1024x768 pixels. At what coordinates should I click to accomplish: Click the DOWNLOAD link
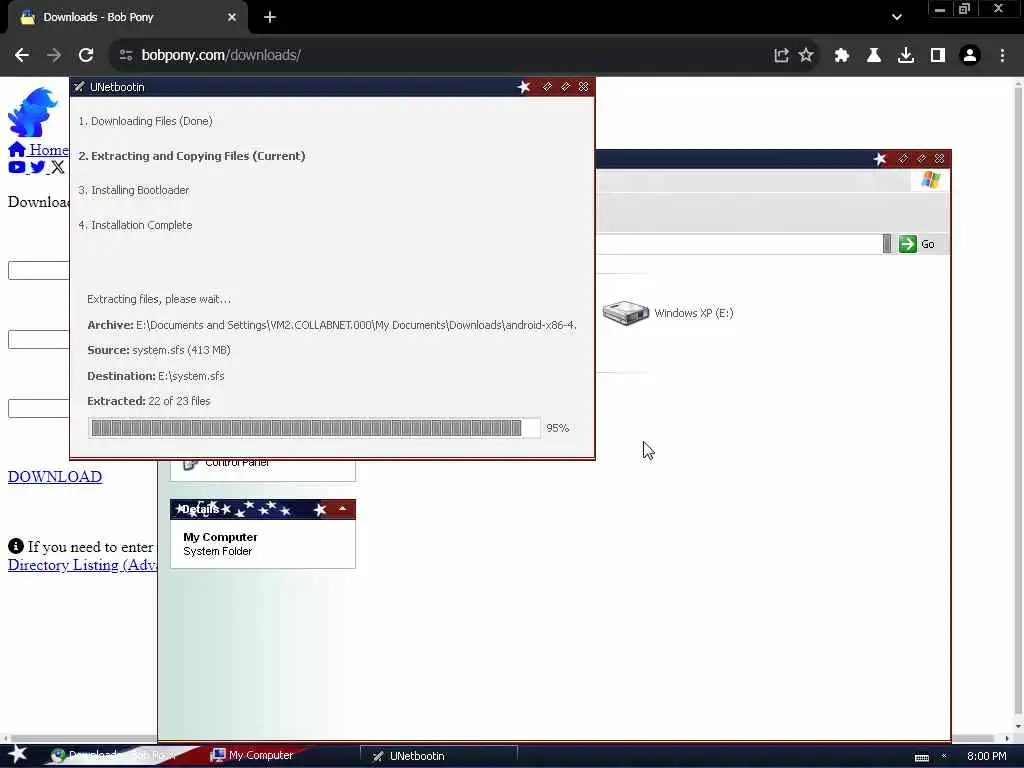(55, 477)
